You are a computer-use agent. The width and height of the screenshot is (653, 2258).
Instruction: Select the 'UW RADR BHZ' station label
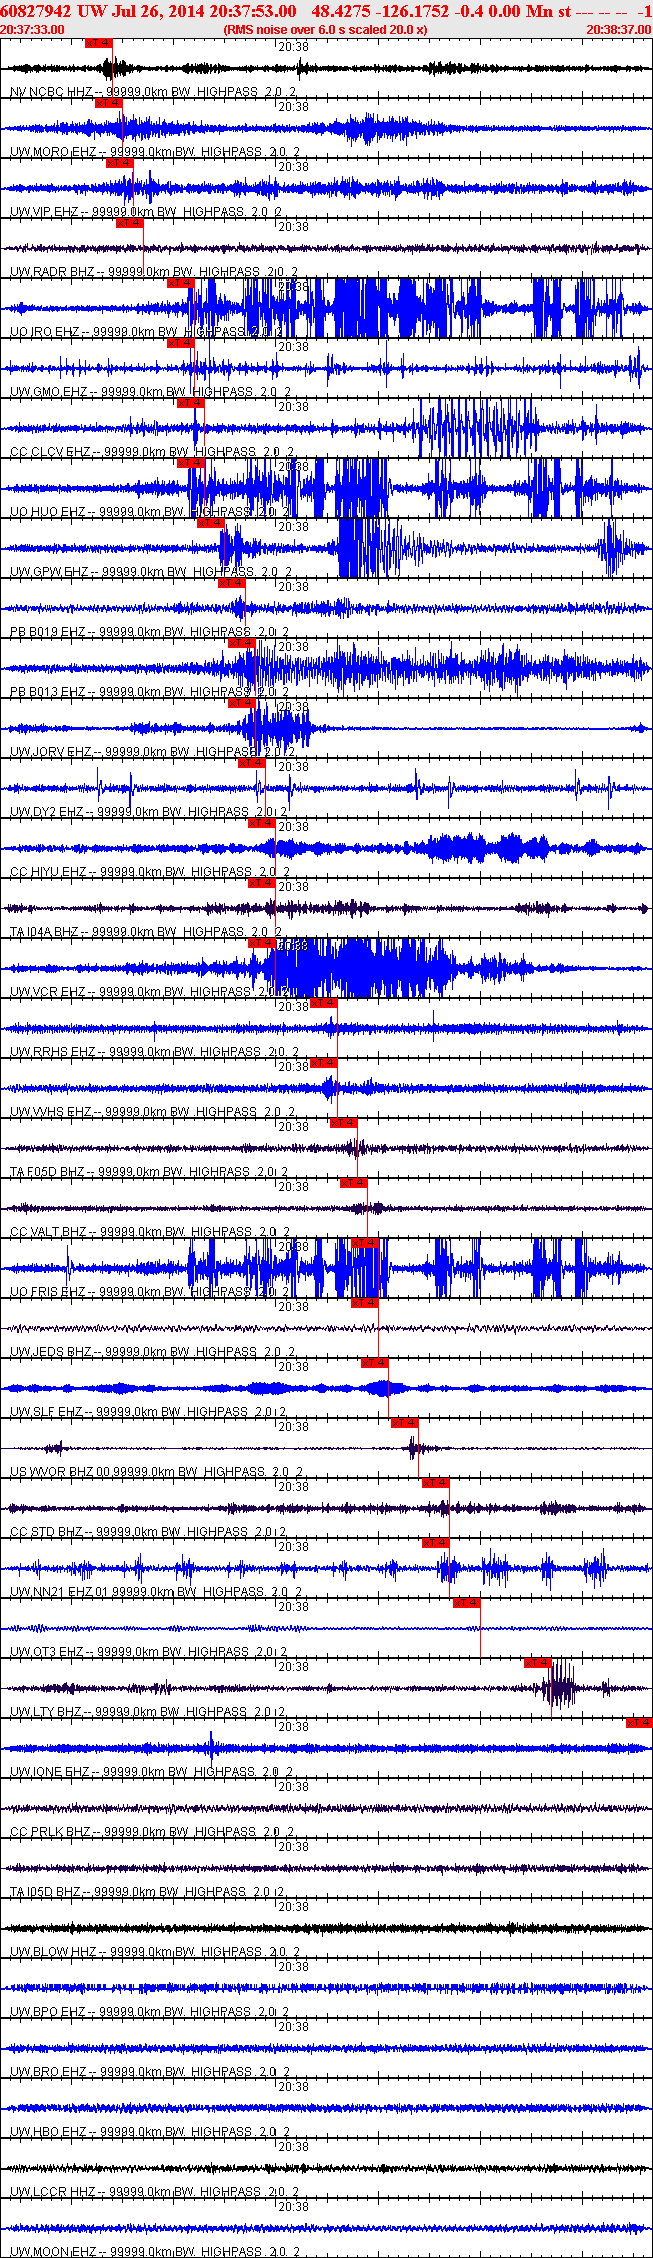[x=52, y=272]
